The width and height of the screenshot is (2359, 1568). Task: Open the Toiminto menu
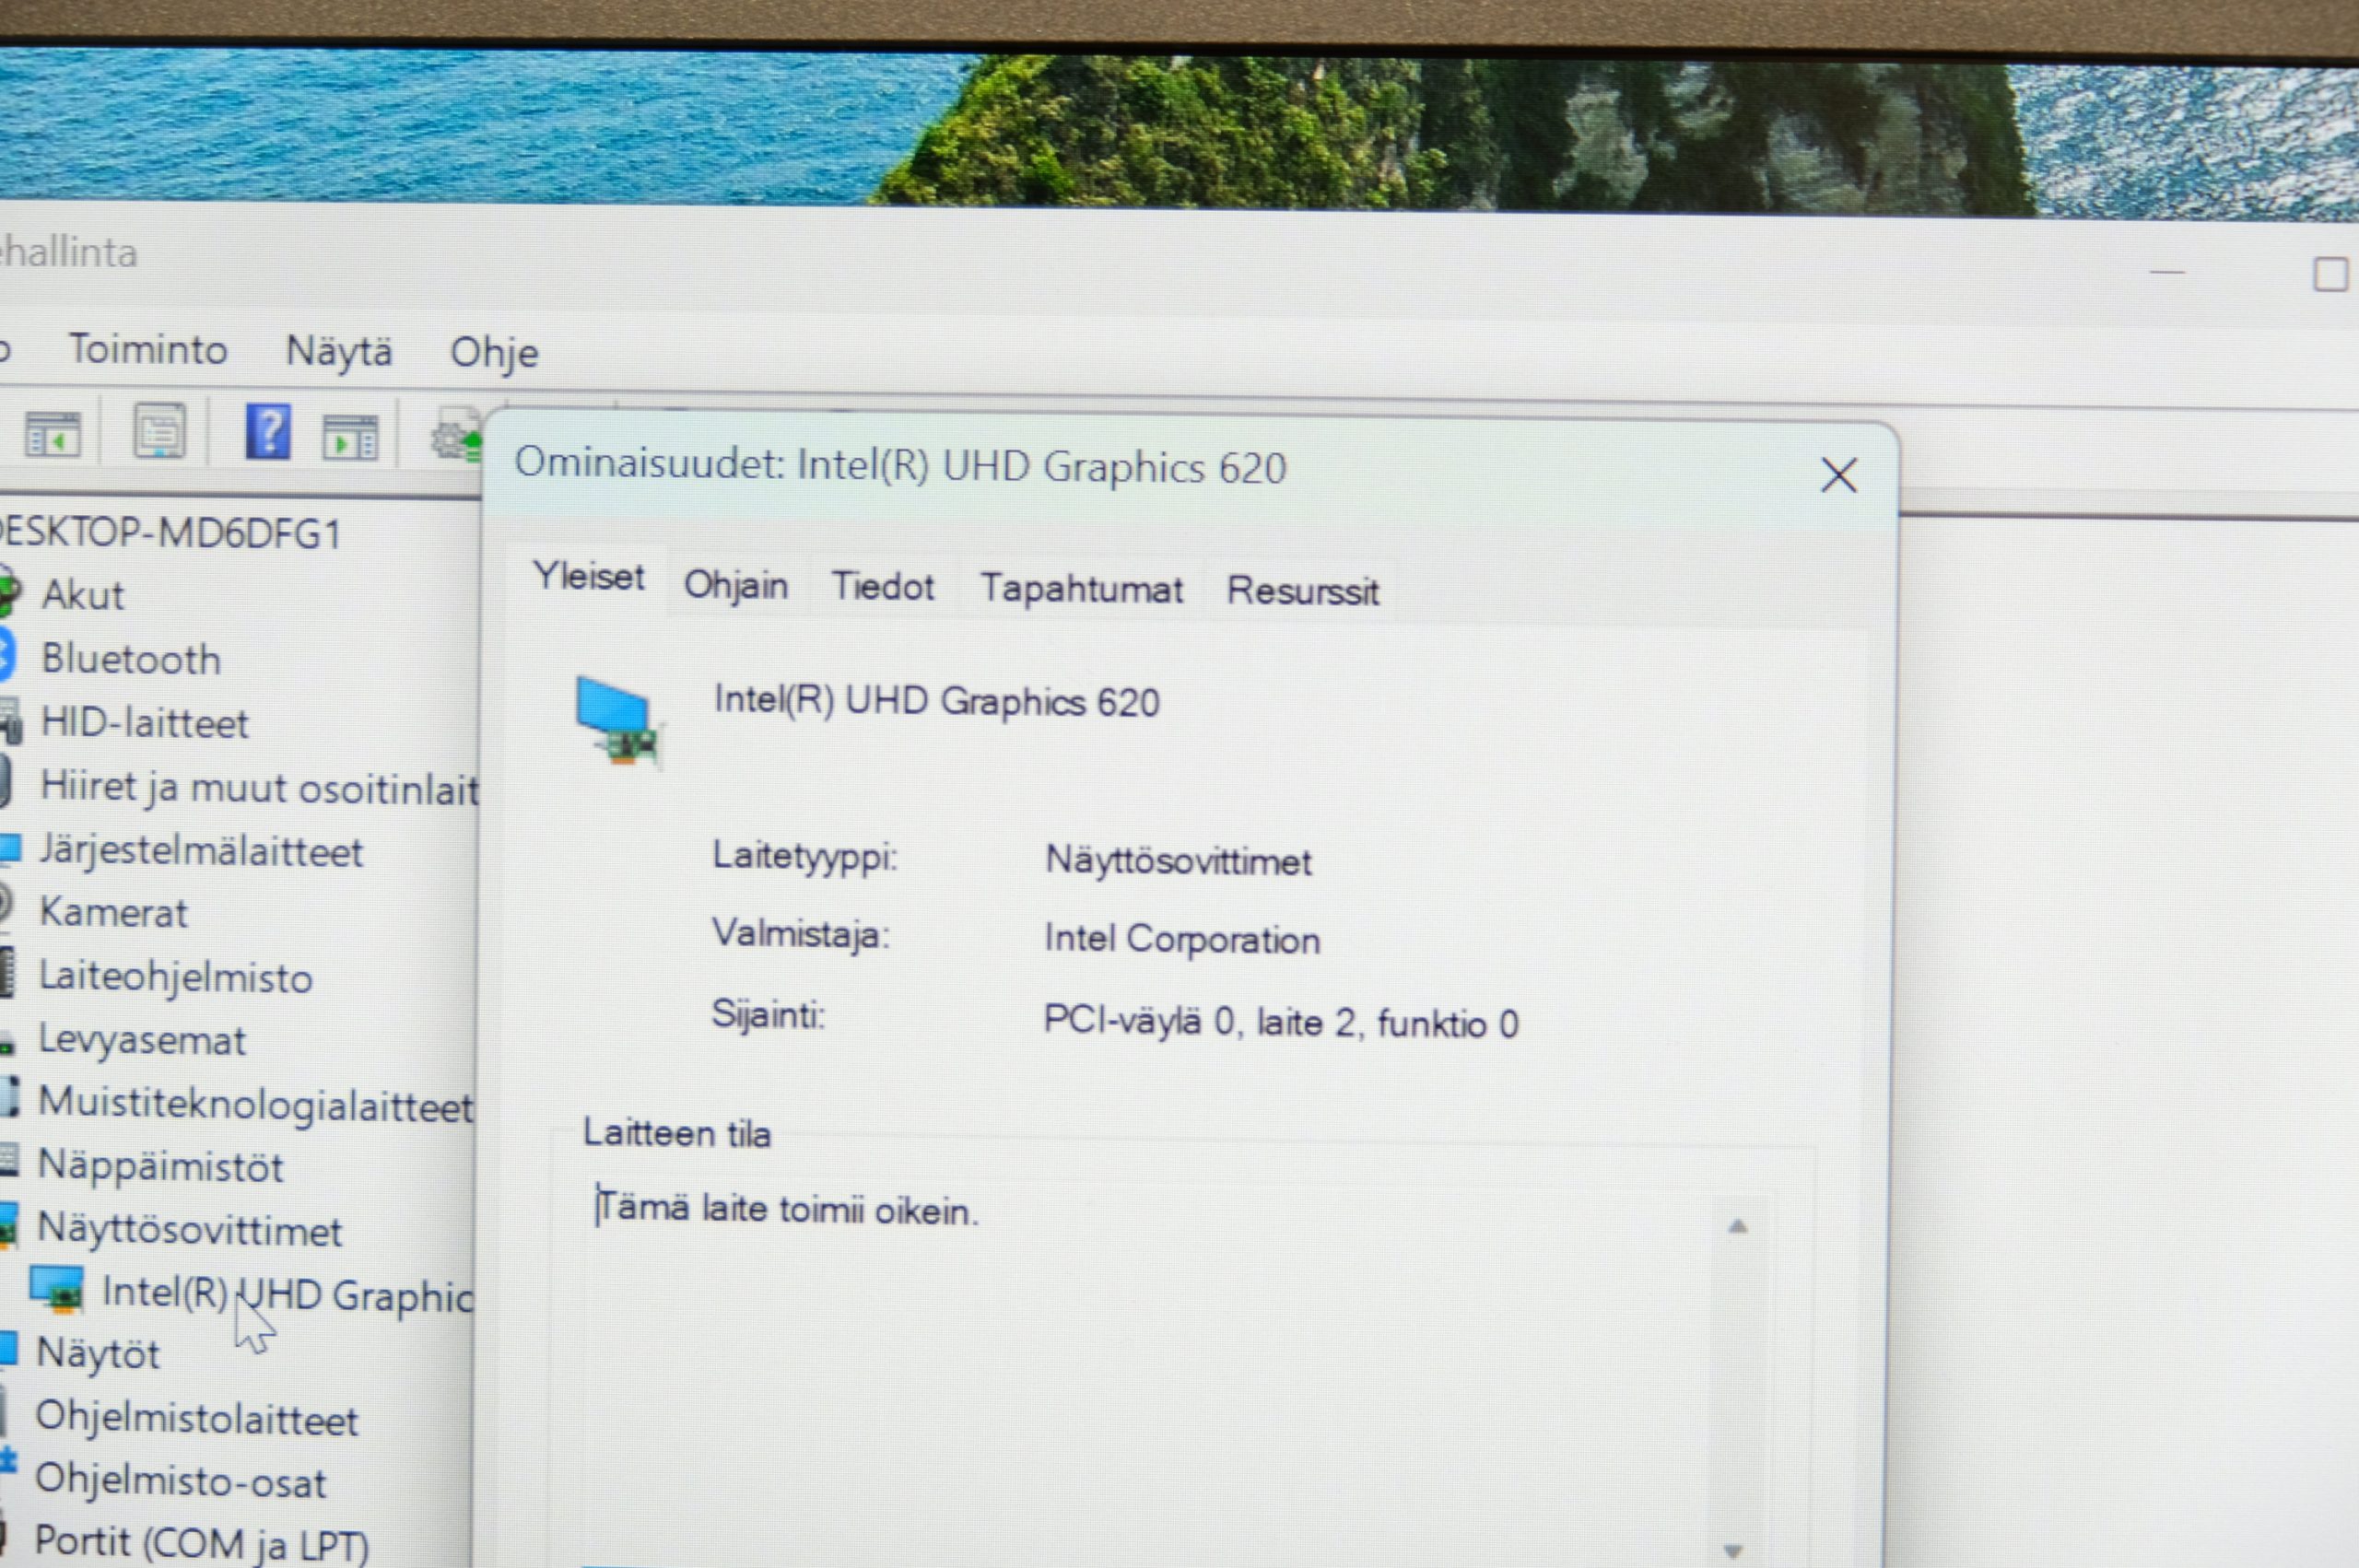[x=148, y=350]
